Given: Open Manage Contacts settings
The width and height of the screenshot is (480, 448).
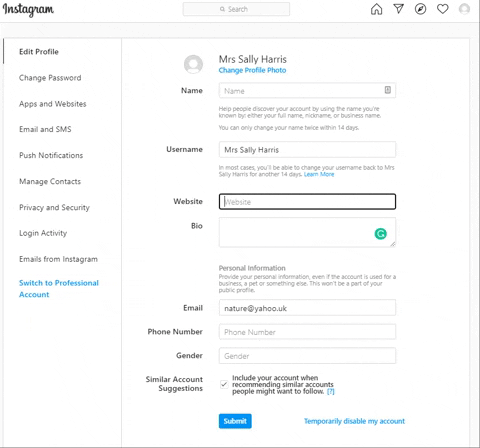Looking at the screenshot, I should (50, 181).
